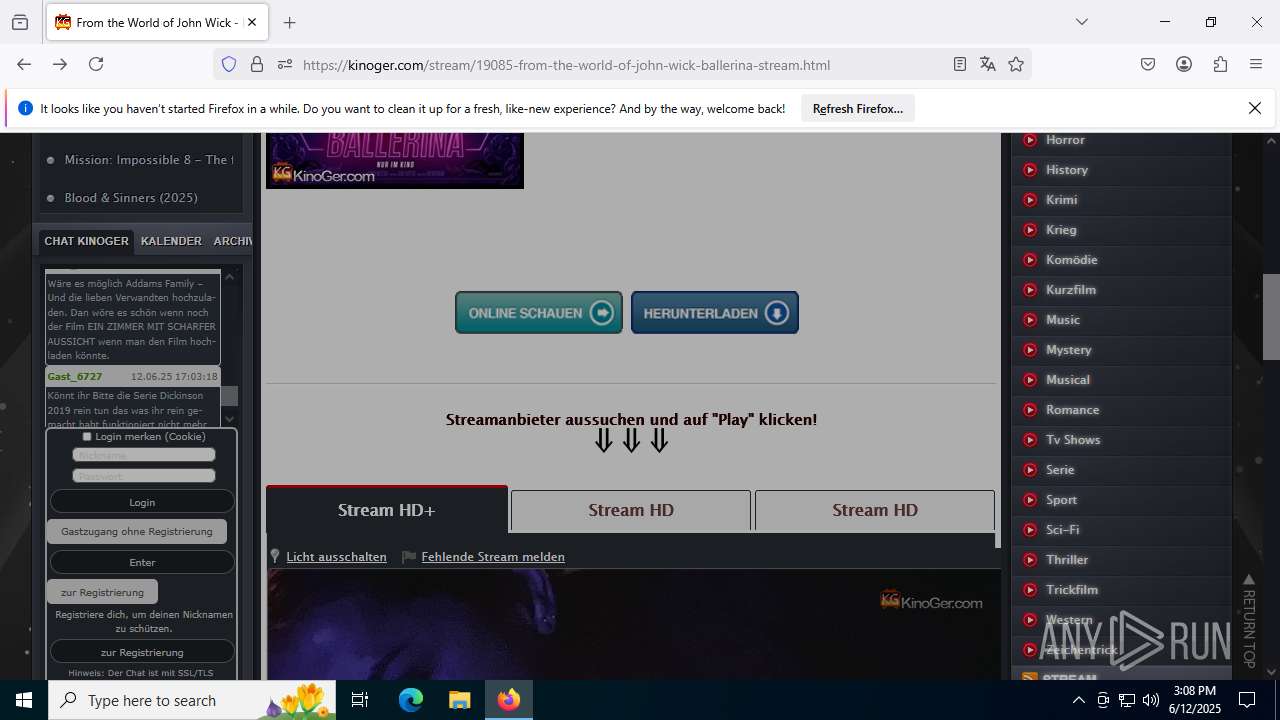Click the page vertical scrollbar thumb

1271,316
